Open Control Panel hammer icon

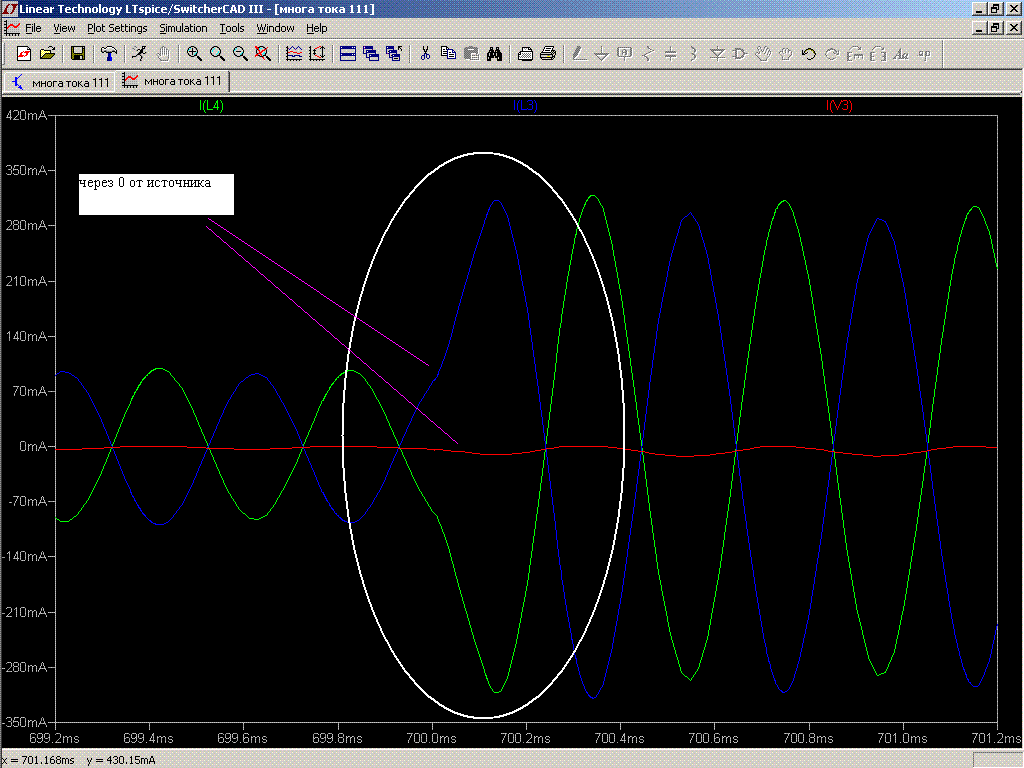pyautogui.click(x=109, y=54)
